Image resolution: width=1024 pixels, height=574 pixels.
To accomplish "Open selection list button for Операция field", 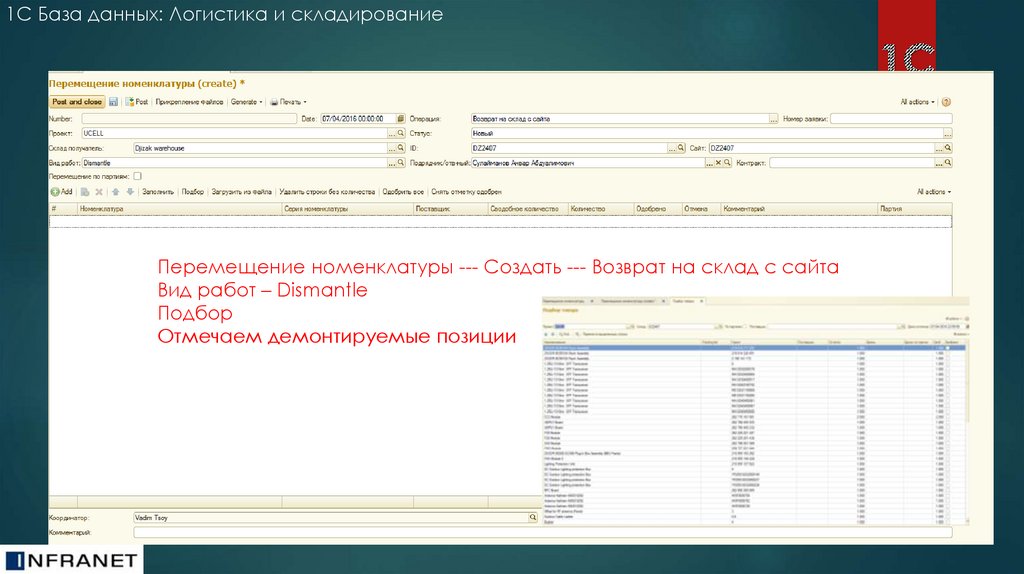I will coord(773,119).
